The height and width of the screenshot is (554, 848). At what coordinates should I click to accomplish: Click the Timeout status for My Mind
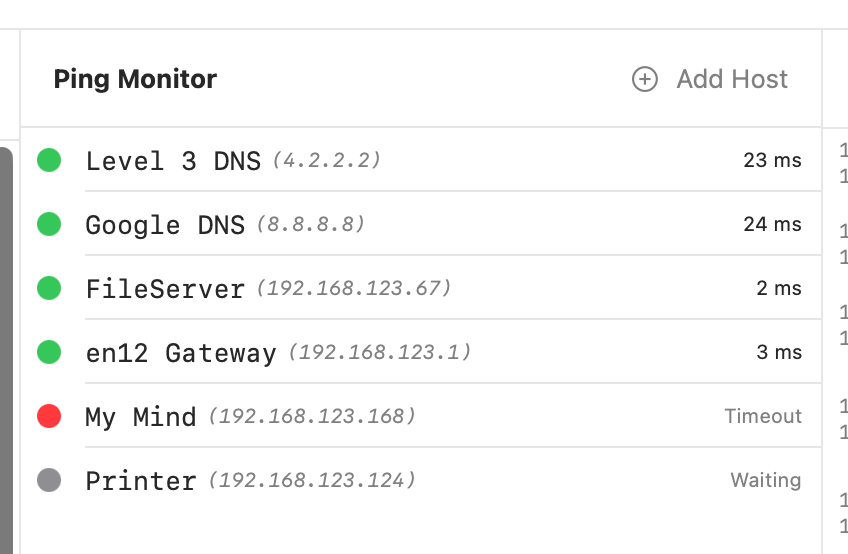tap(763, 416)
